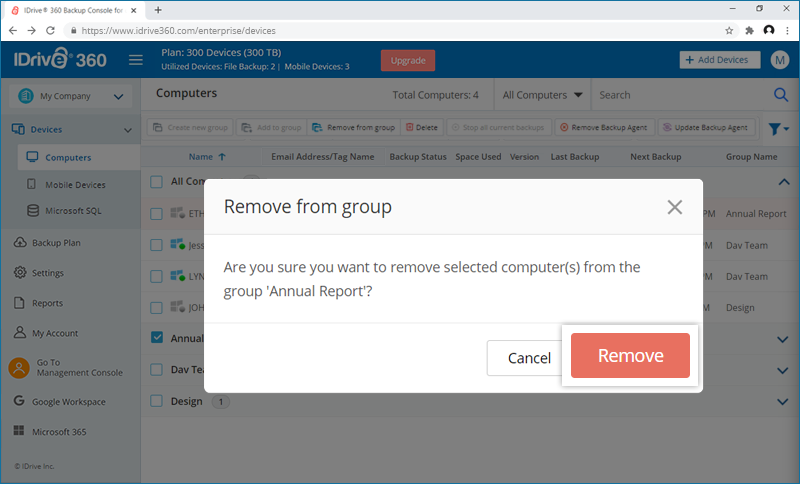The height and width of the screenshot is (484, 800).
Task: Open Mobile Devices in the sidebar
Action: pos(75,185)
